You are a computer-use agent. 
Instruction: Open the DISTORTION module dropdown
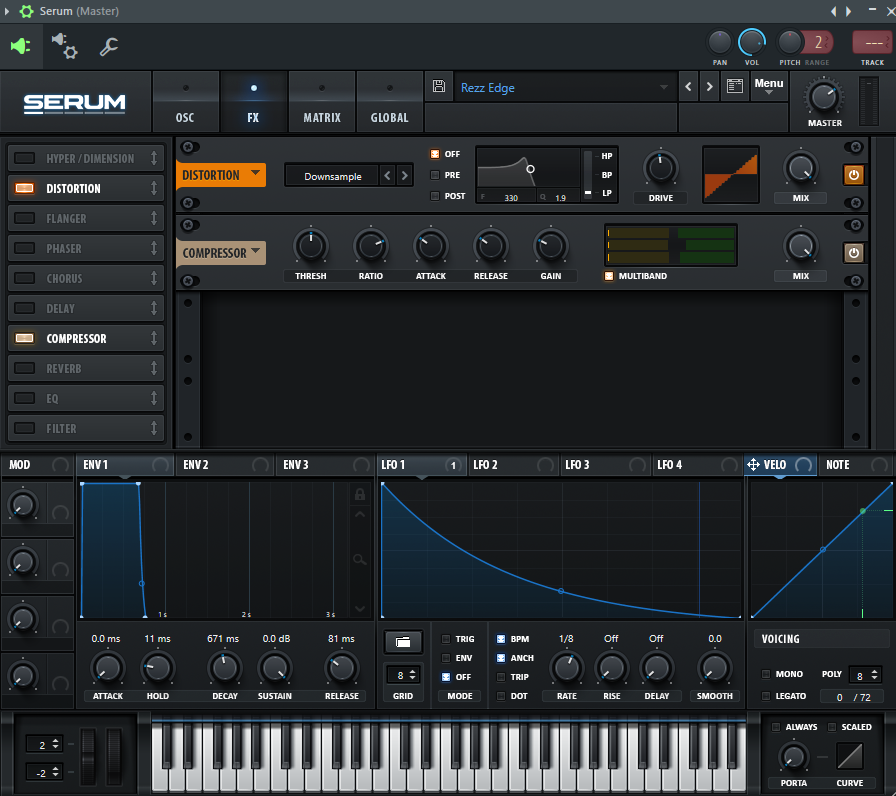221,175
